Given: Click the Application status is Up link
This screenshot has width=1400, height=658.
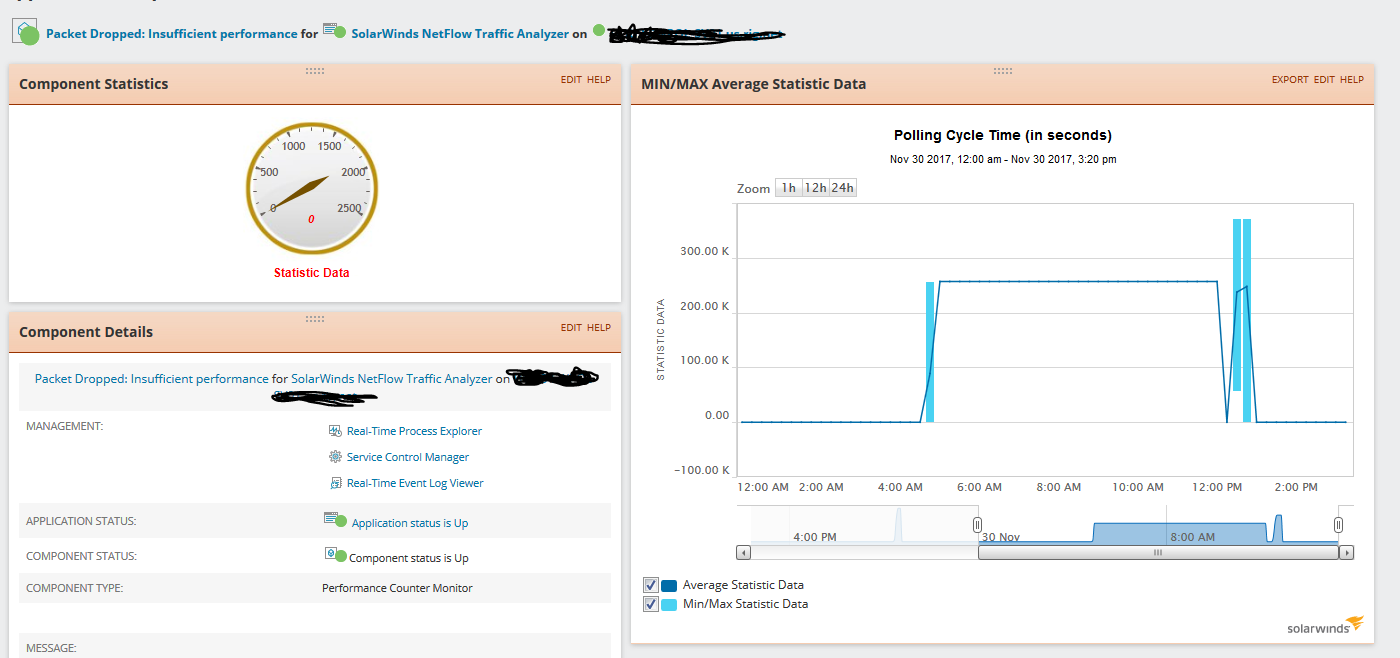Looking at the screenshot, I should click(410, 523).
